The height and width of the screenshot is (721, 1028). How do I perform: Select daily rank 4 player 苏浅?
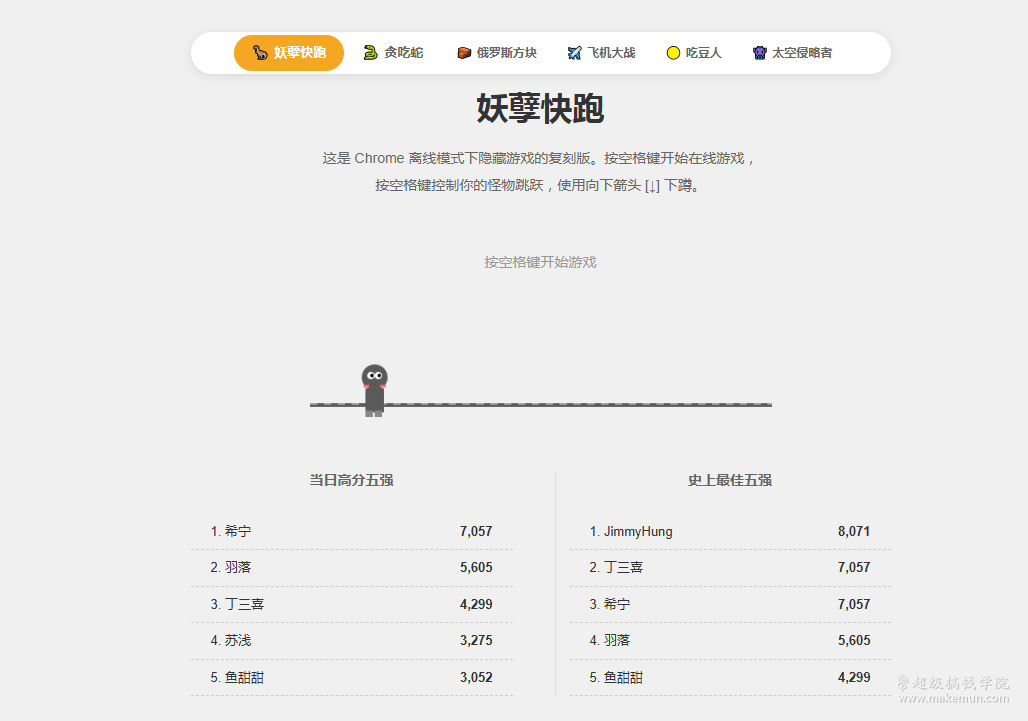pyautogui.click(x=351, y=640)
